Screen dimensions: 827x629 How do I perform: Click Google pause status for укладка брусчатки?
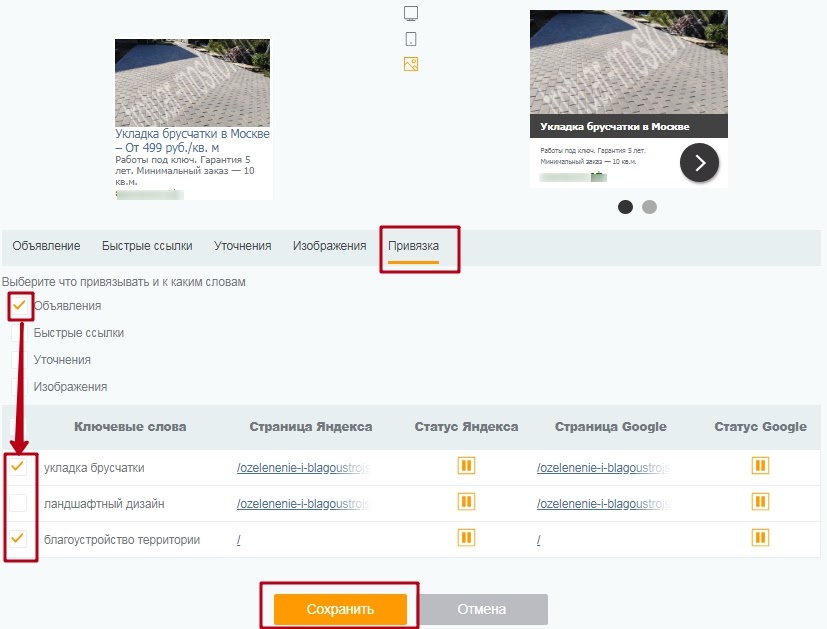pyautogui.click(x=760, y=466)
